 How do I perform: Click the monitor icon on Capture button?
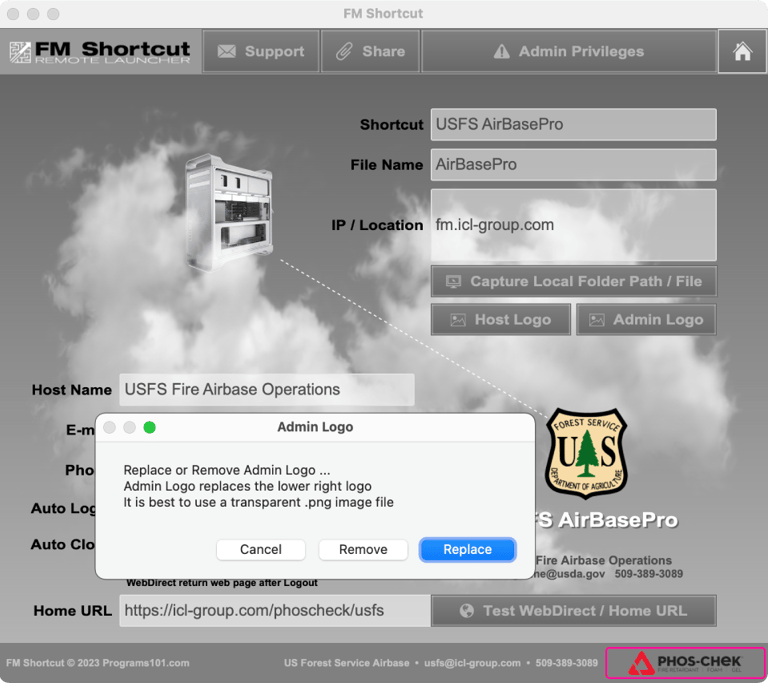click(454, 282)
